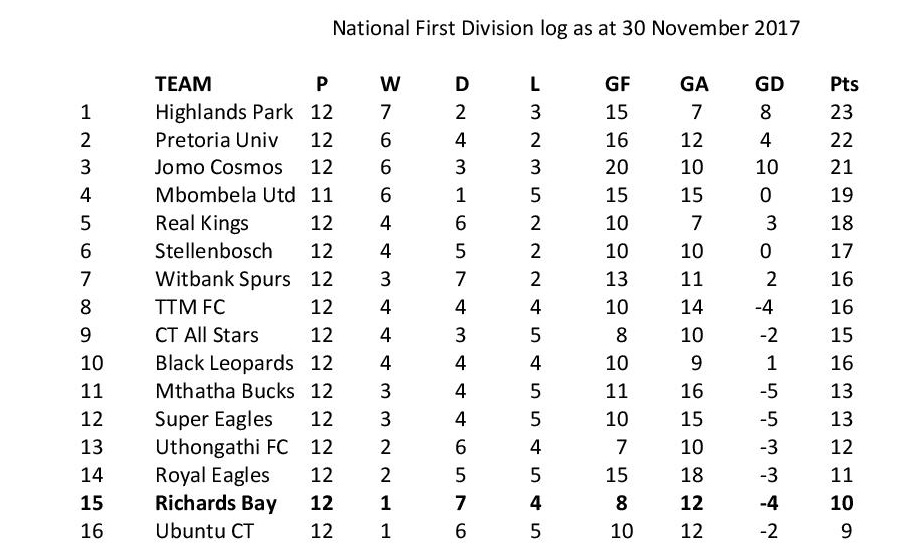
Task: Select the Black Leopards team name
Action: click(225, 364)
